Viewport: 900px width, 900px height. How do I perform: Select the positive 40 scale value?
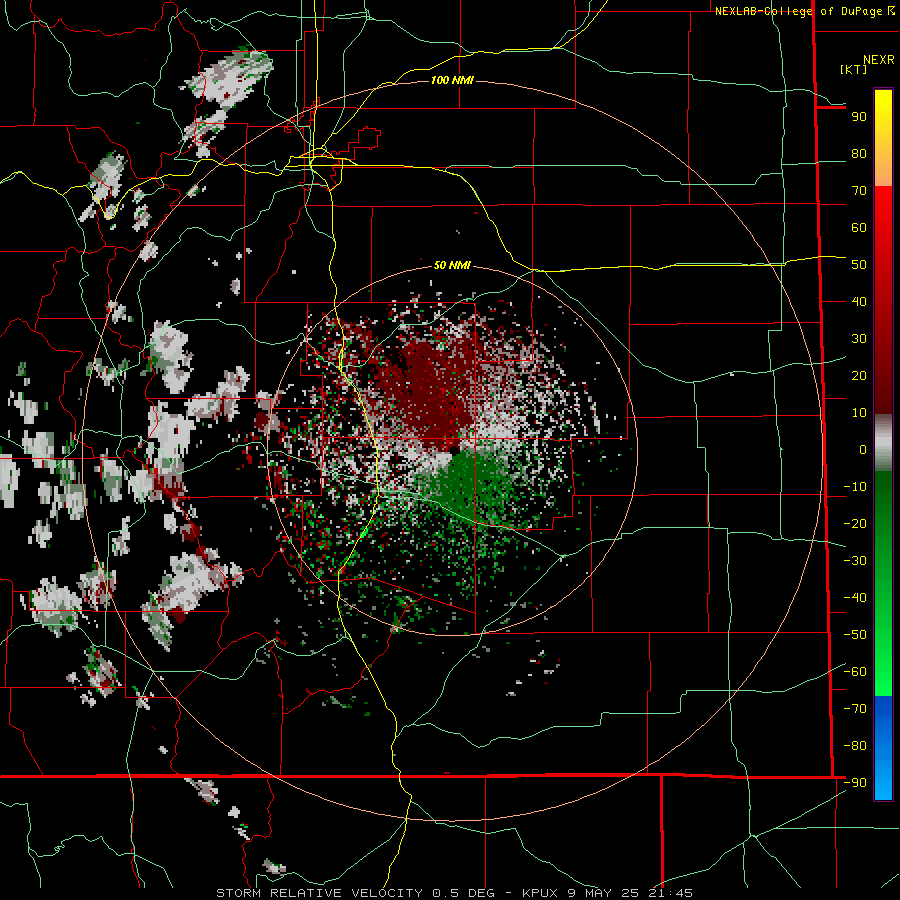pos(859,301)
